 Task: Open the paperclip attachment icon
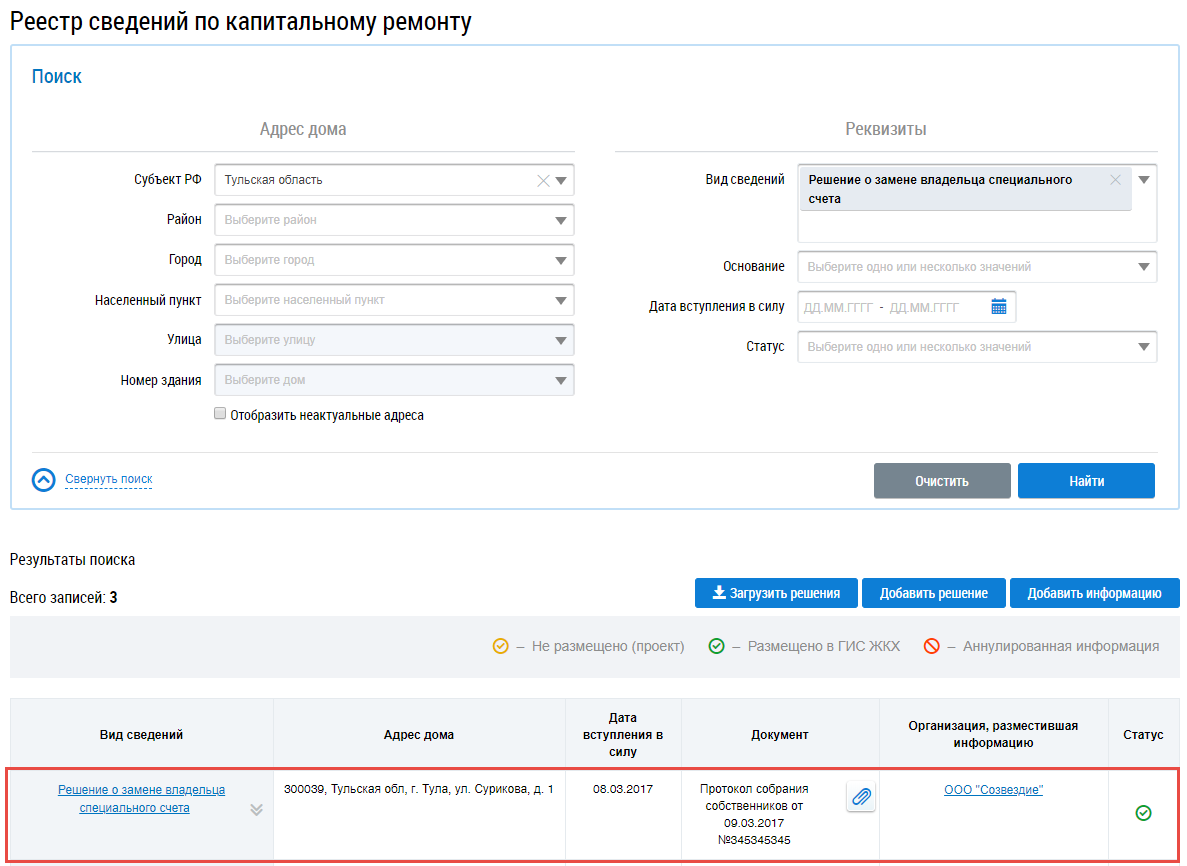[861, 797]
